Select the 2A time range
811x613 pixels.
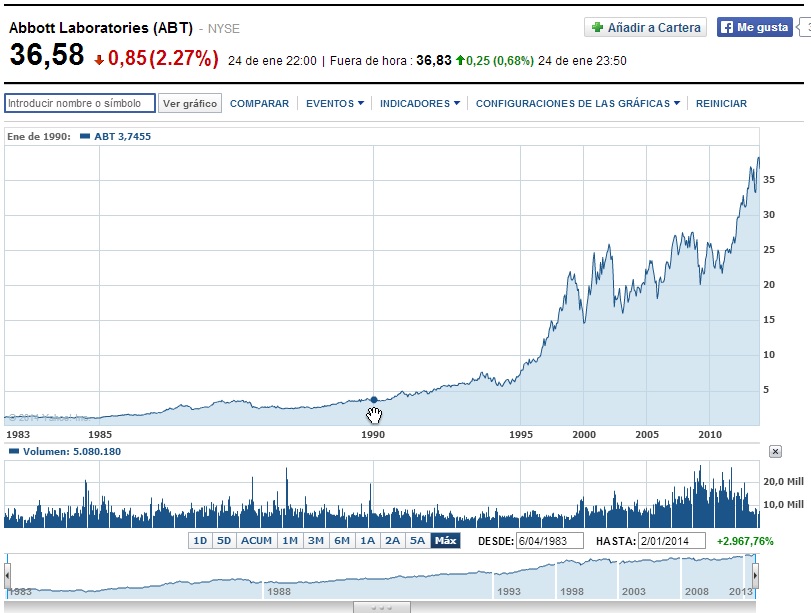coord(393,541)
